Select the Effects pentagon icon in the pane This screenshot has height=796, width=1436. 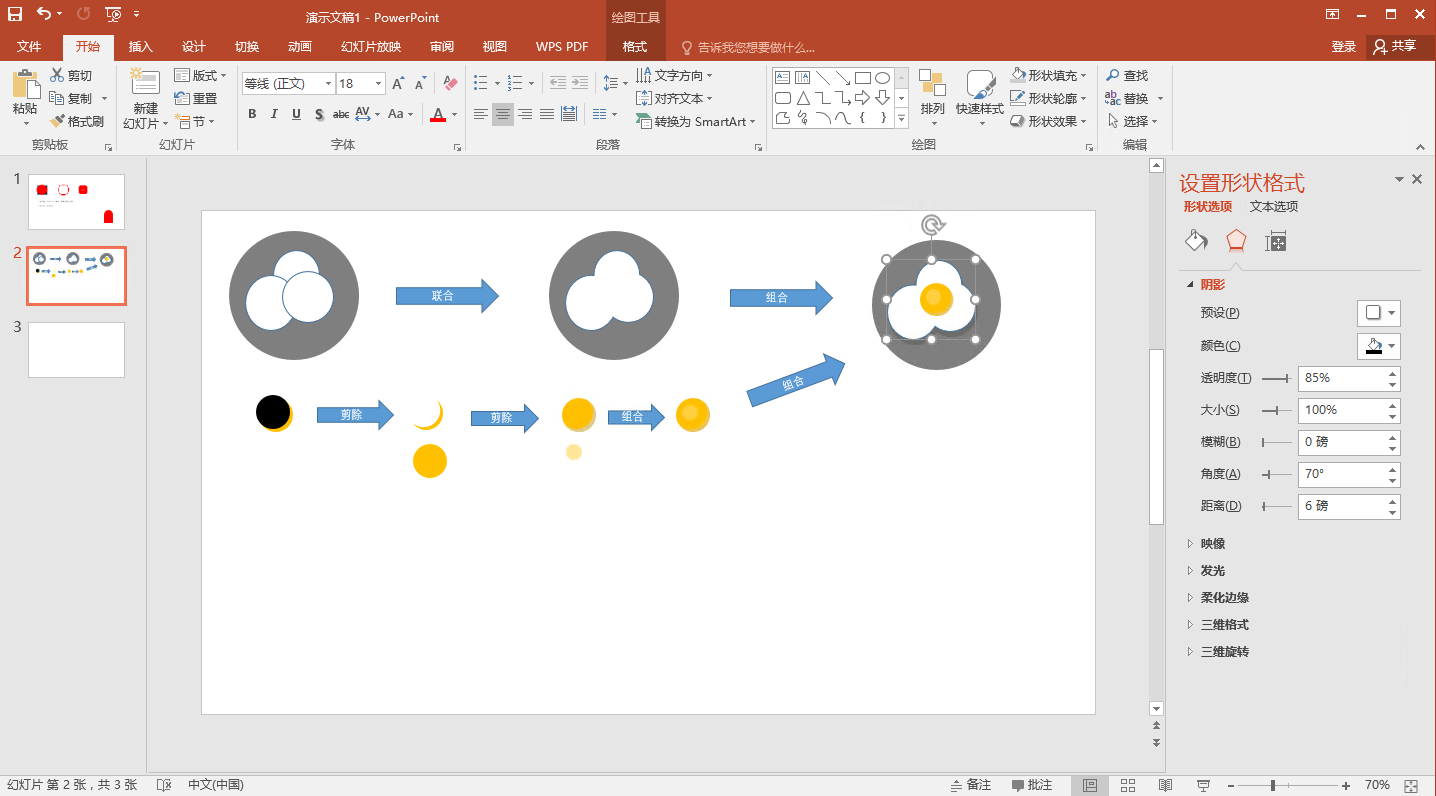[1236, 241]
